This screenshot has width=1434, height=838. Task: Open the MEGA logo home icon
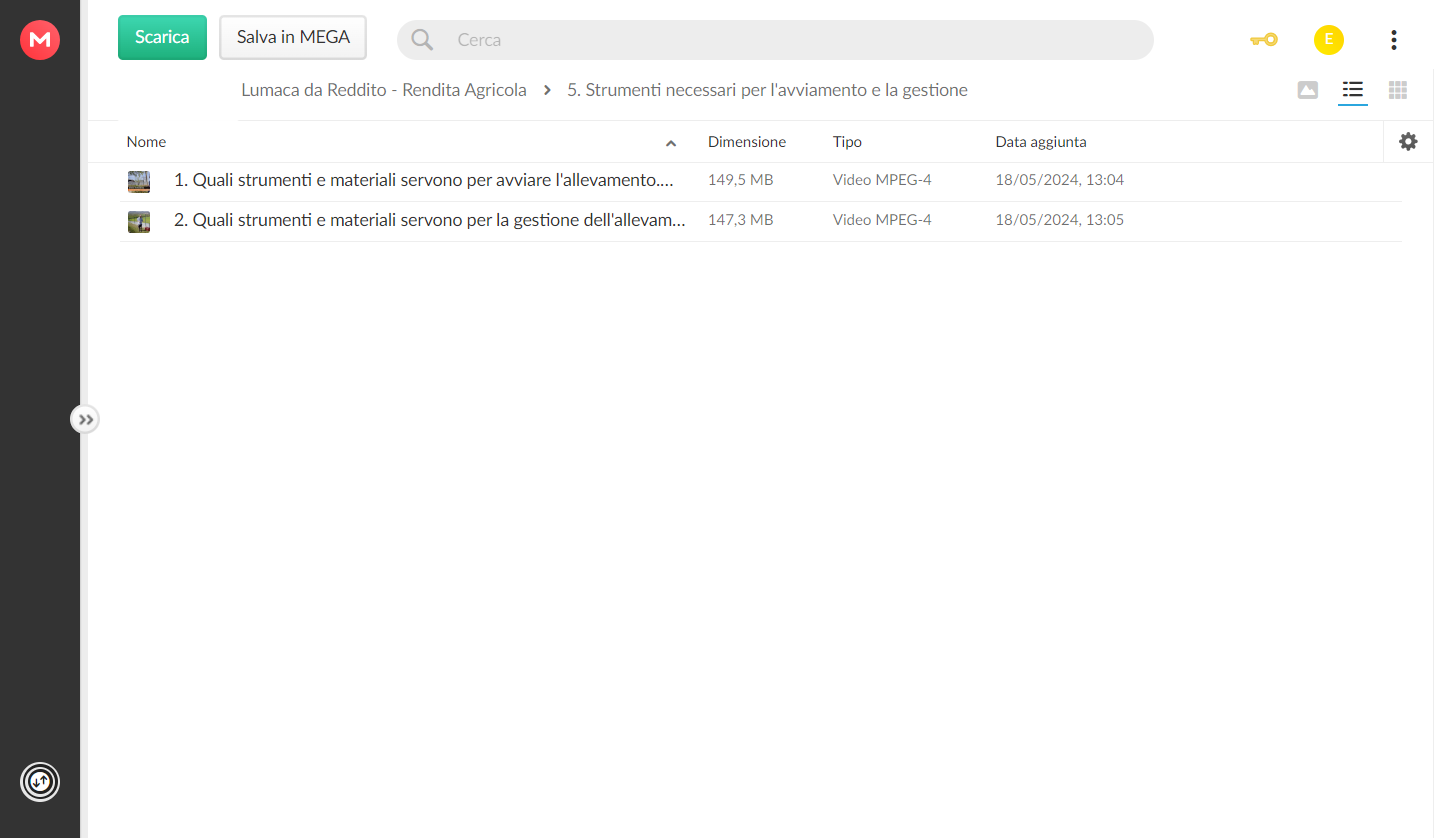pos(40,40)
